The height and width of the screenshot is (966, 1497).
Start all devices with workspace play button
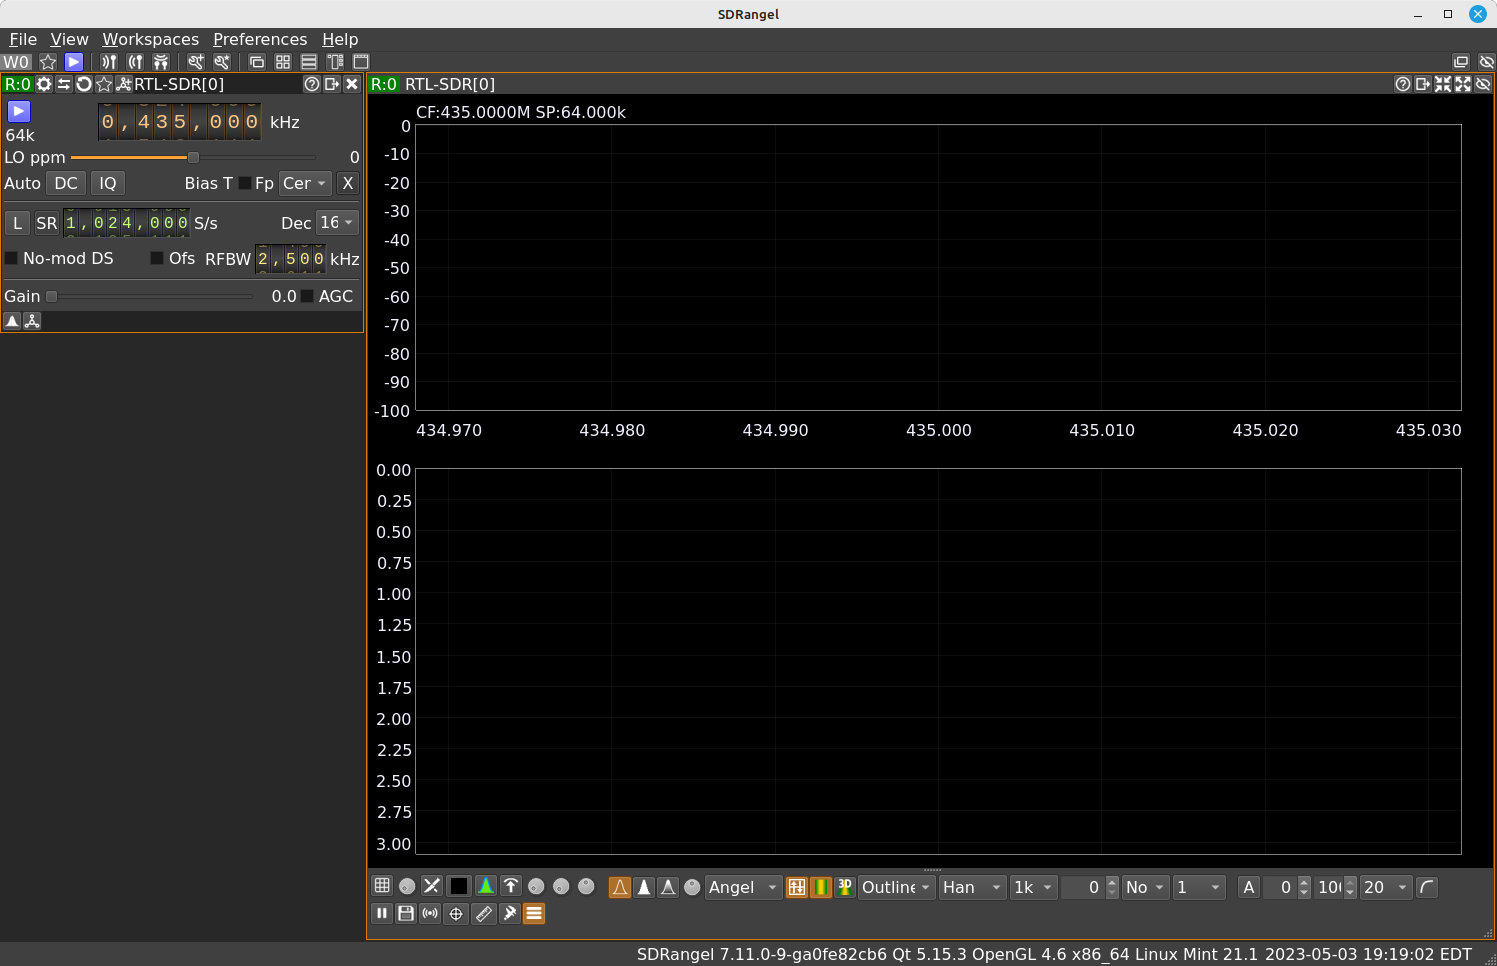[x=73, y=62]
